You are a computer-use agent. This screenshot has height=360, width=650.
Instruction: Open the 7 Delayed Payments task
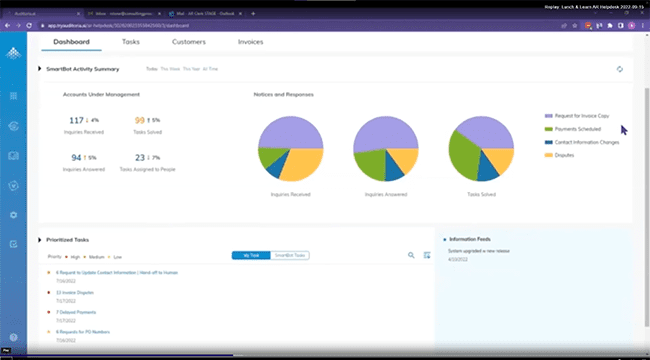pyautogui.click(x=76, y=312)
